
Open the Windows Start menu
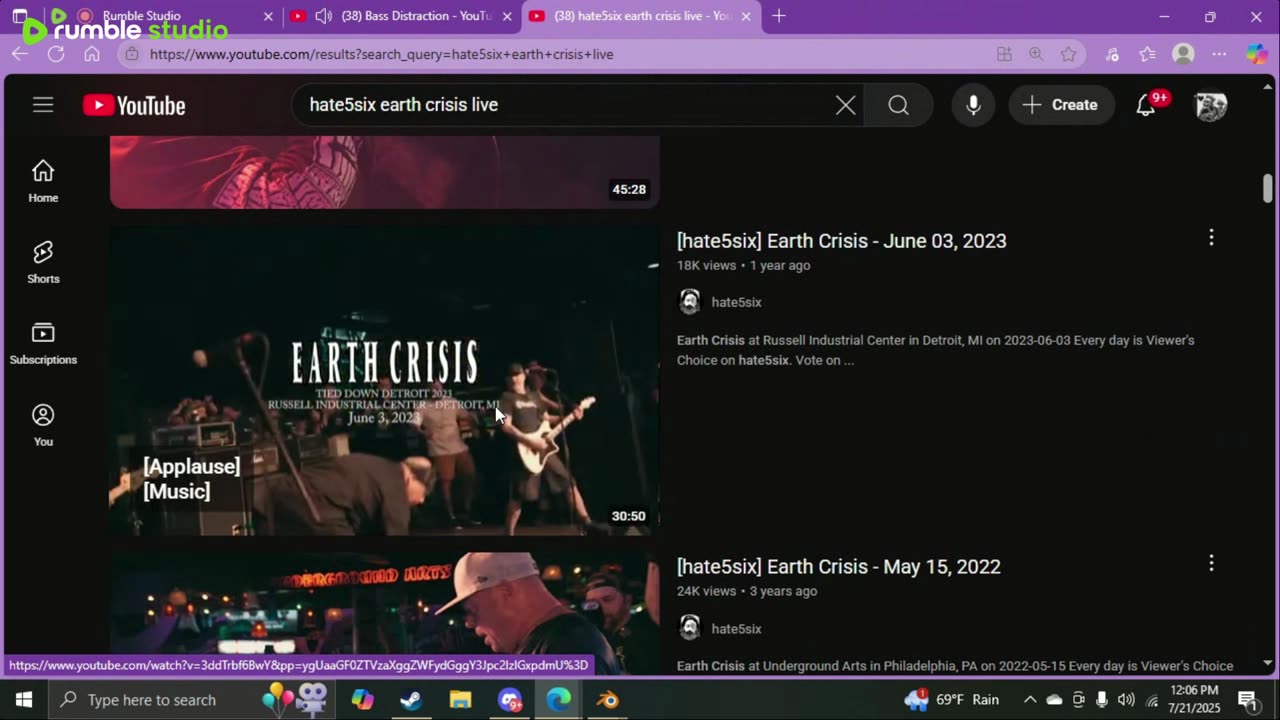click(x=24, y=700)
